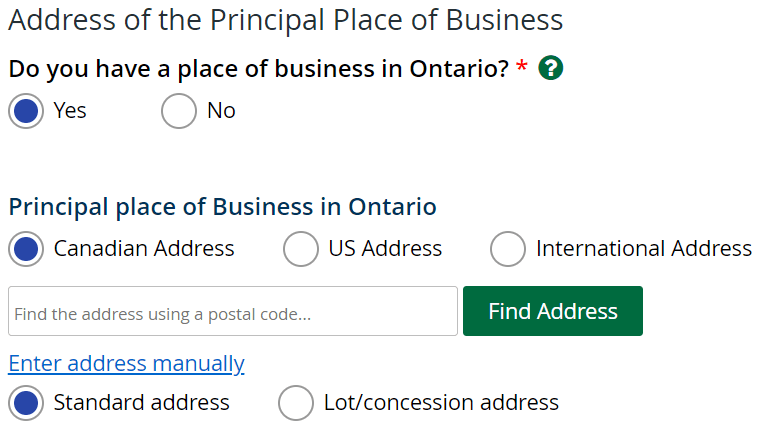Click the 'Canadian Address' label text
This screenshot has width=760, height=427.
point(144,249)
